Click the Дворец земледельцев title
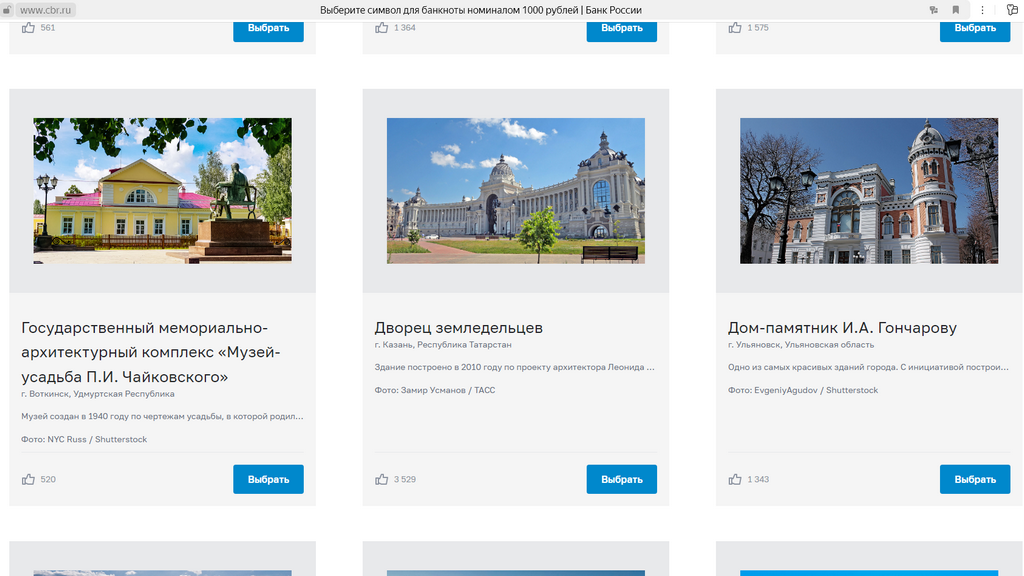Viewport: 1024px width, 576px height. [458, 328]
